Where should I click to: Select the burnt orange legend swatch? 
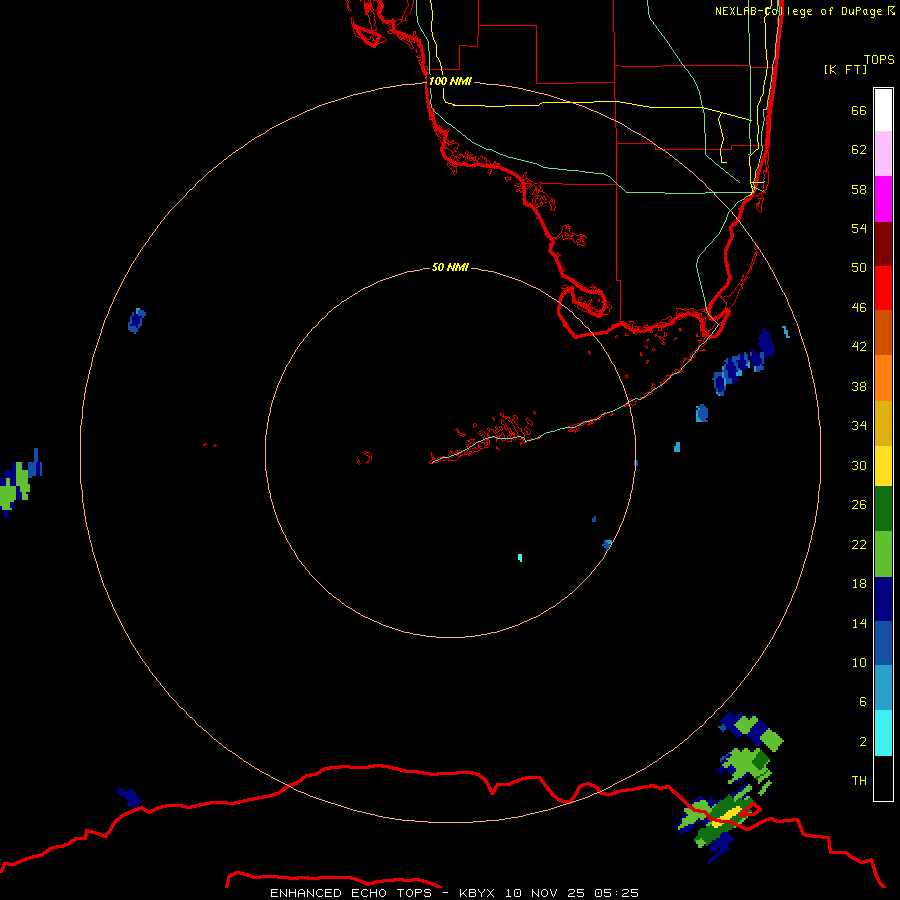click(883, 333)
